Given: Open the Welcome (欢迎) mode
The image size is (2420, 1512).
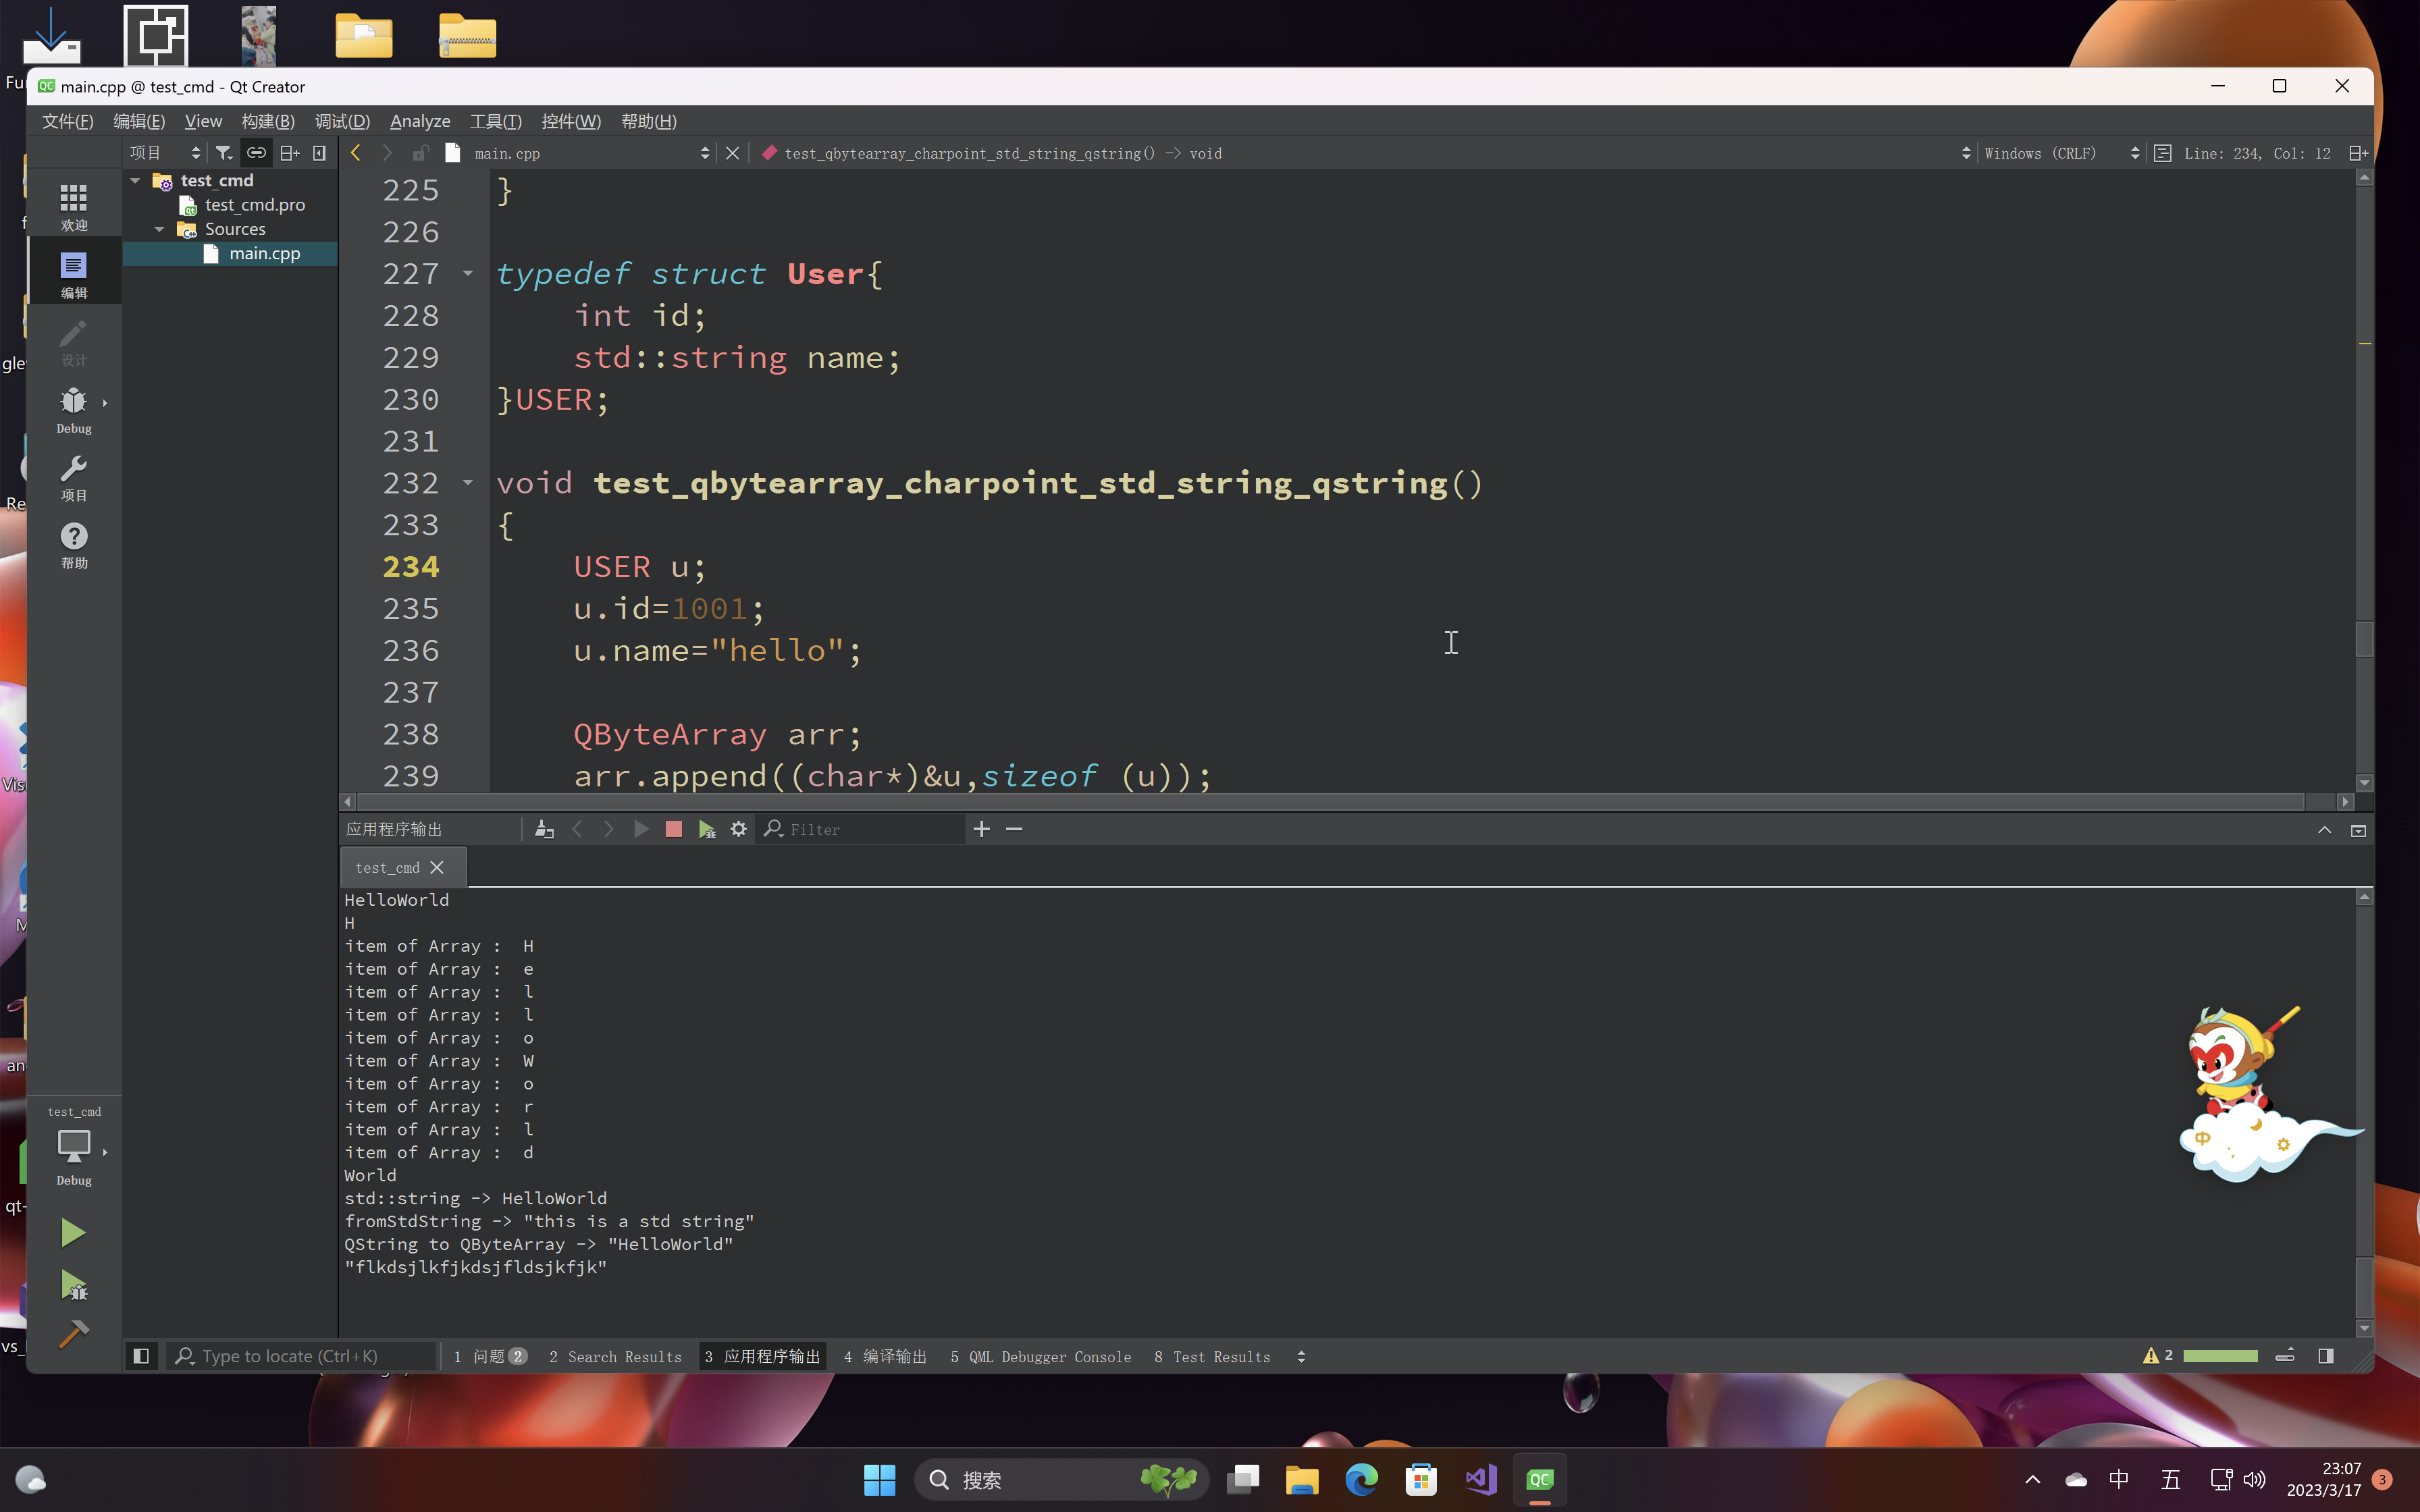Looking at the screenshot, I should pos(74,206).
